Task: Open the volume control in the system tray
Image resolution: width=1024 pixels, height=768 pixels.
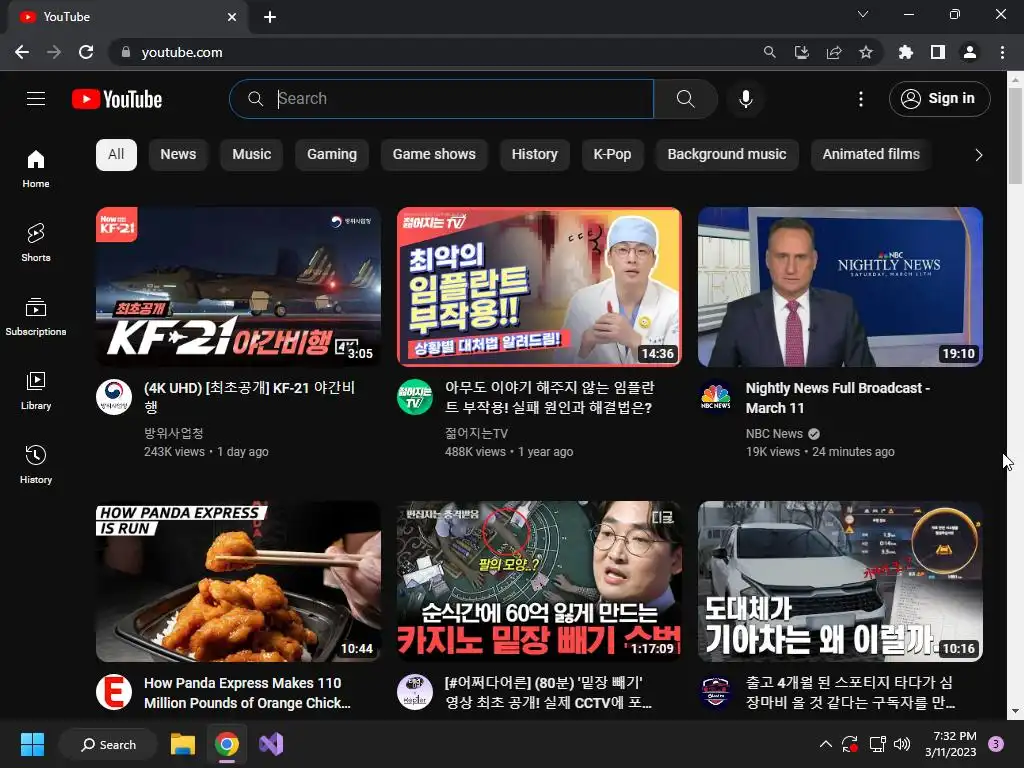Action: (x=902, y=744)
